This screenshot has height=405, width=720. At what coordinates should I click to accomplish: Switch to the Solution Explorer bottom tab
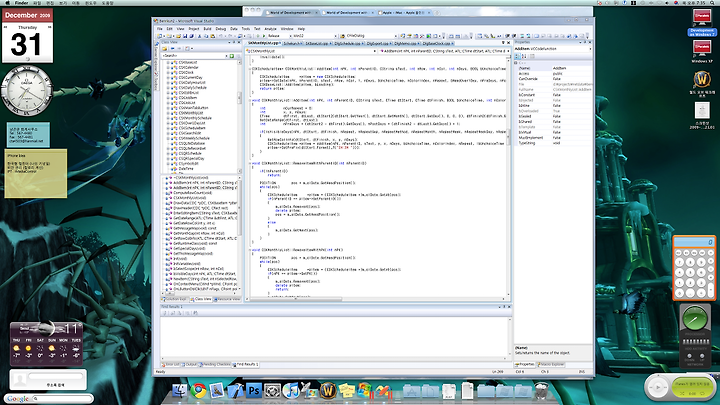click(174, 299)
